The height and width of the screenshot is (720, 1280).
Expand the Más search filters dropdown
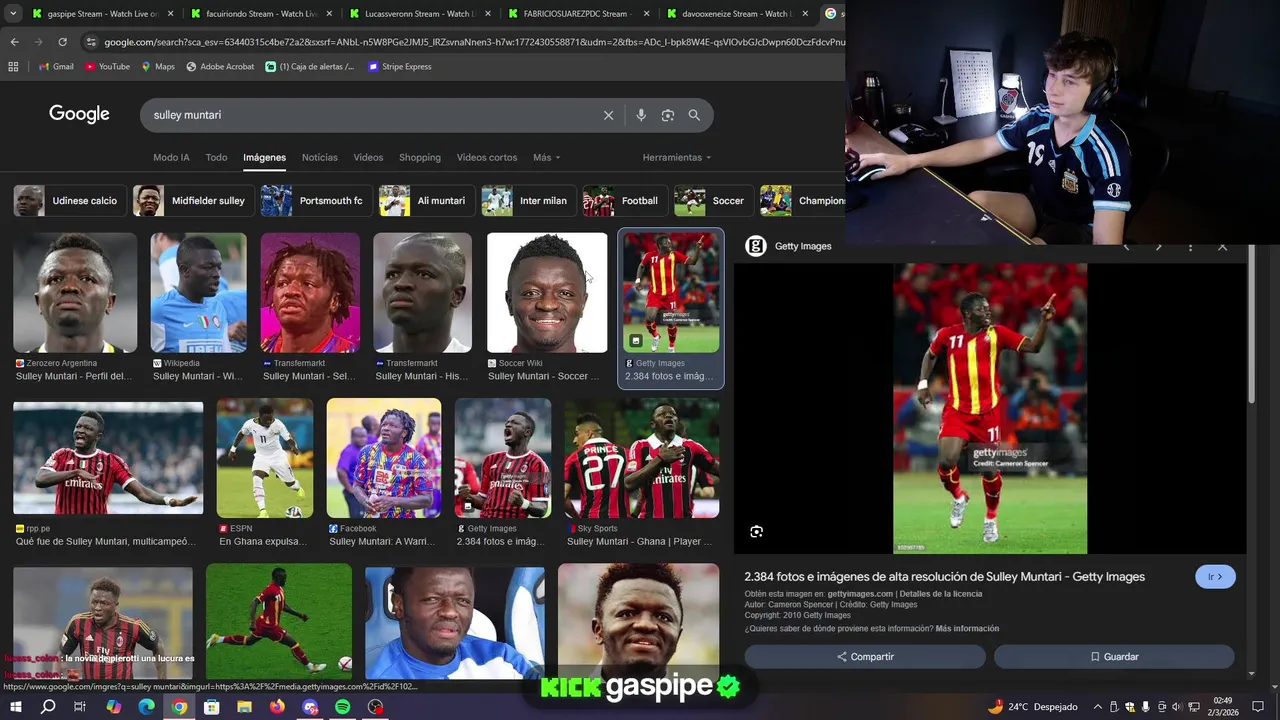[x=546, y=157]
